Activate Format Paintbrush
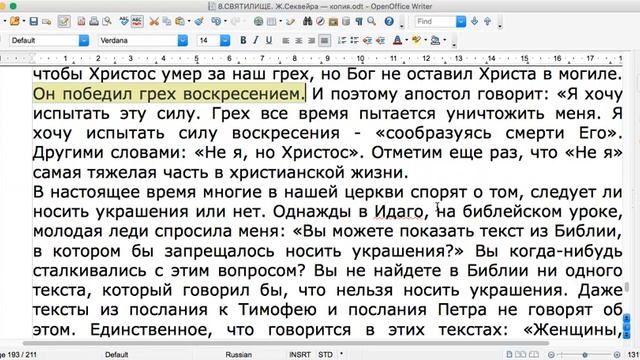 (199, 21)
